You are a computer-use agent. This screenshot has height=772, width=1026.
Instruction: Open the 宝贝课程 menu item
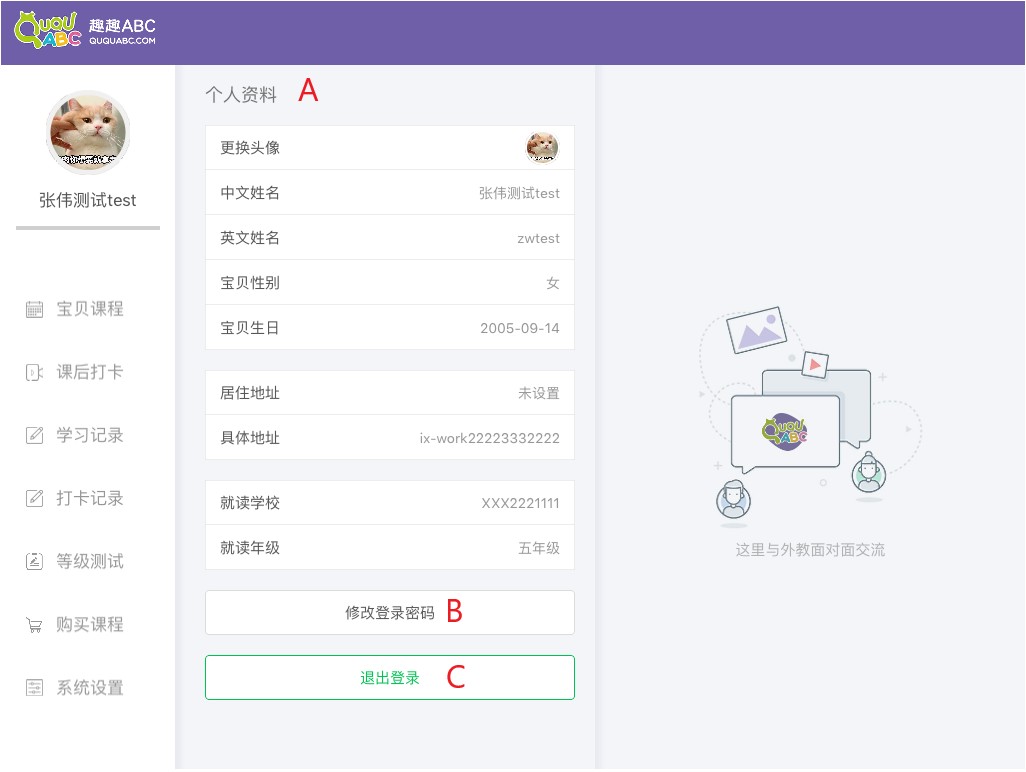tap(89, 310)
